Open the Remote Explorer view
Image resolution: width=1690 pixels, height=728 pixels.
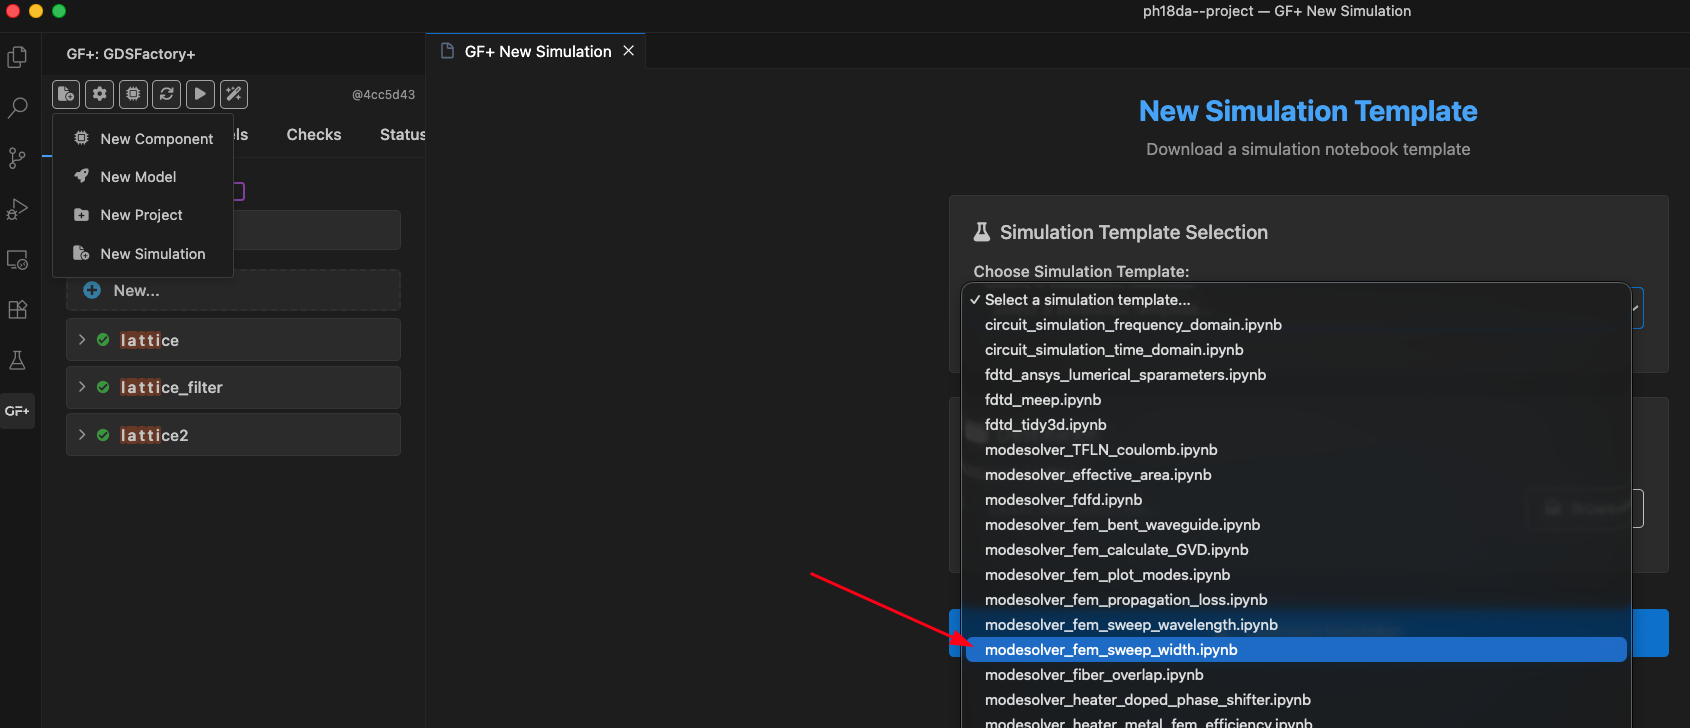17,259
